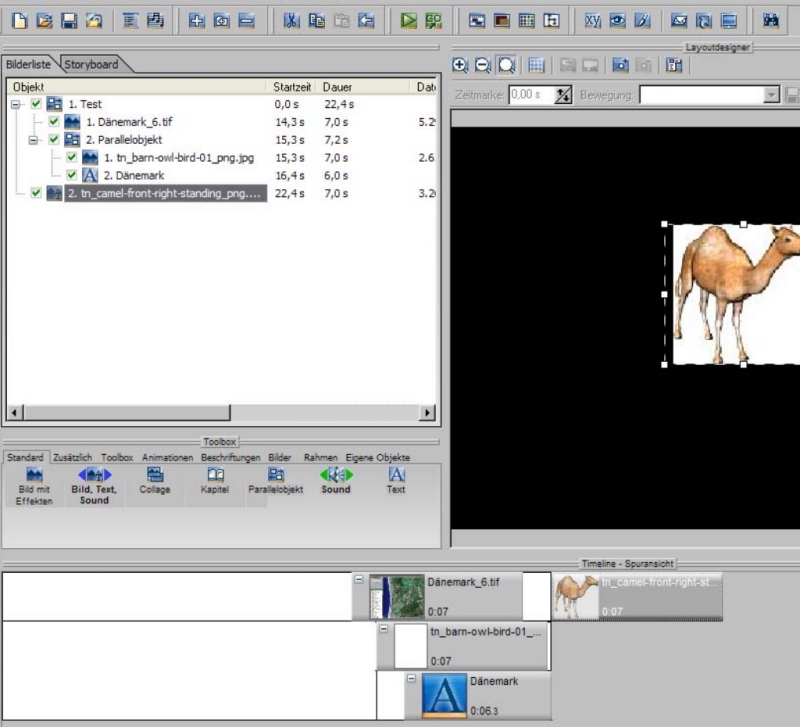Toggle checkbox for 2. Parallelobjekt
This screenshot has width=800, height=727.
pos(54,140)
